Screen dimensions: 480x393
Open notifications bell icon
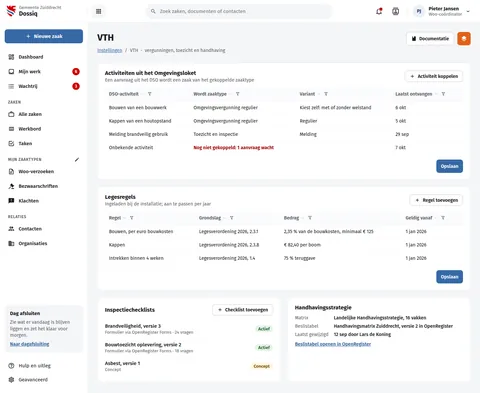point(379,11)
